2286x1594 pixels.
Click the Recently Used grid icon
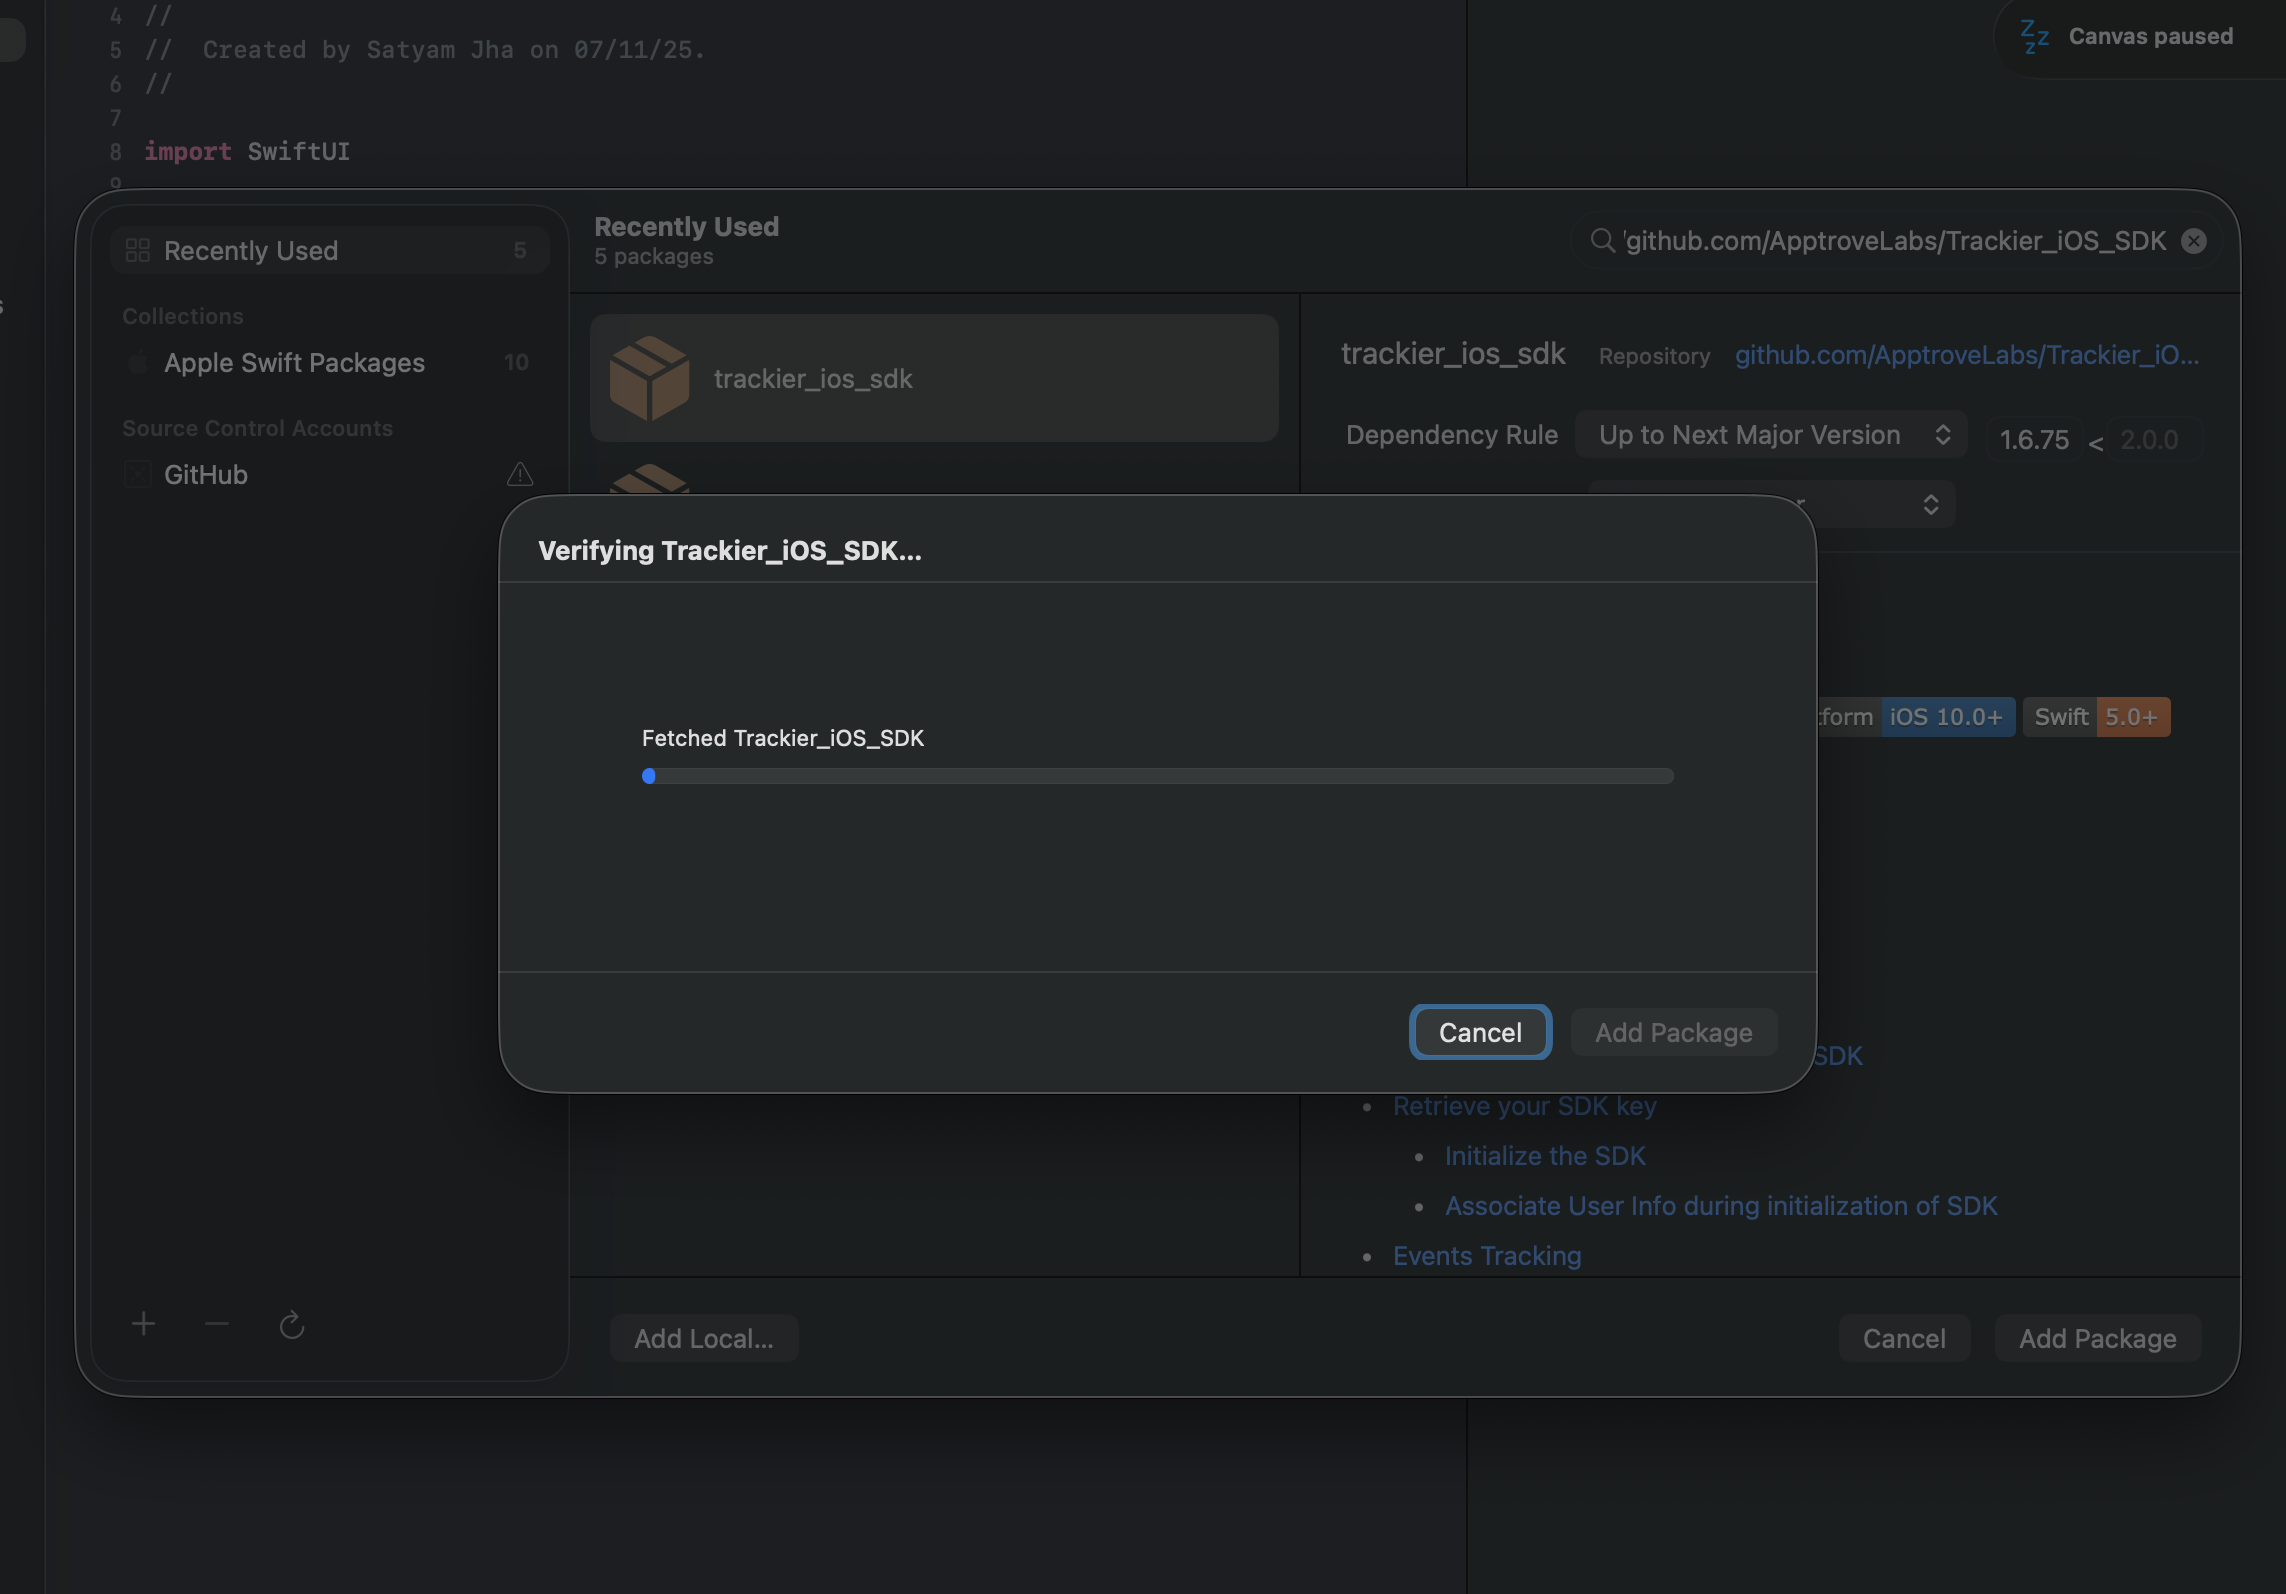tap(138, 250)
